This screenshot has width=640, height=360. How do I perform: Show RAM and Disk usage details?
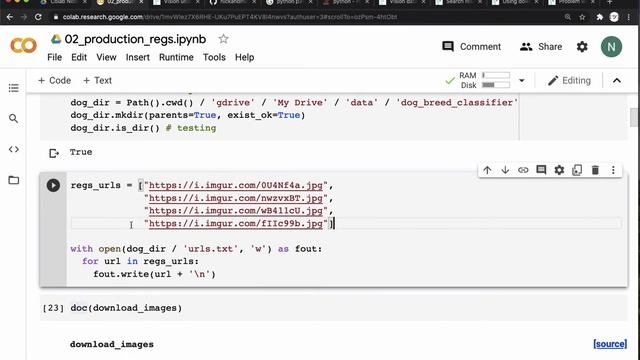click(x=484, y=80)
